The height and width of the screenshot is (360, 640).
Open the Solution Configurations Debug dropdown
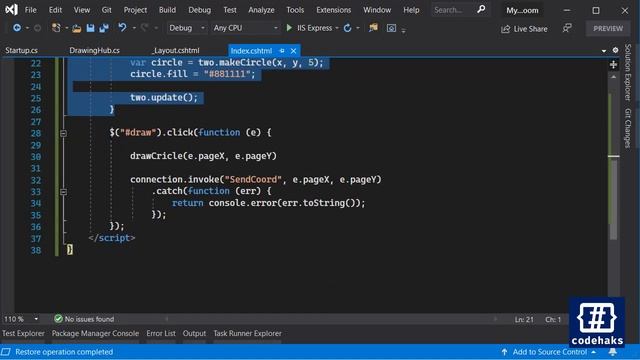pos(186,28)
